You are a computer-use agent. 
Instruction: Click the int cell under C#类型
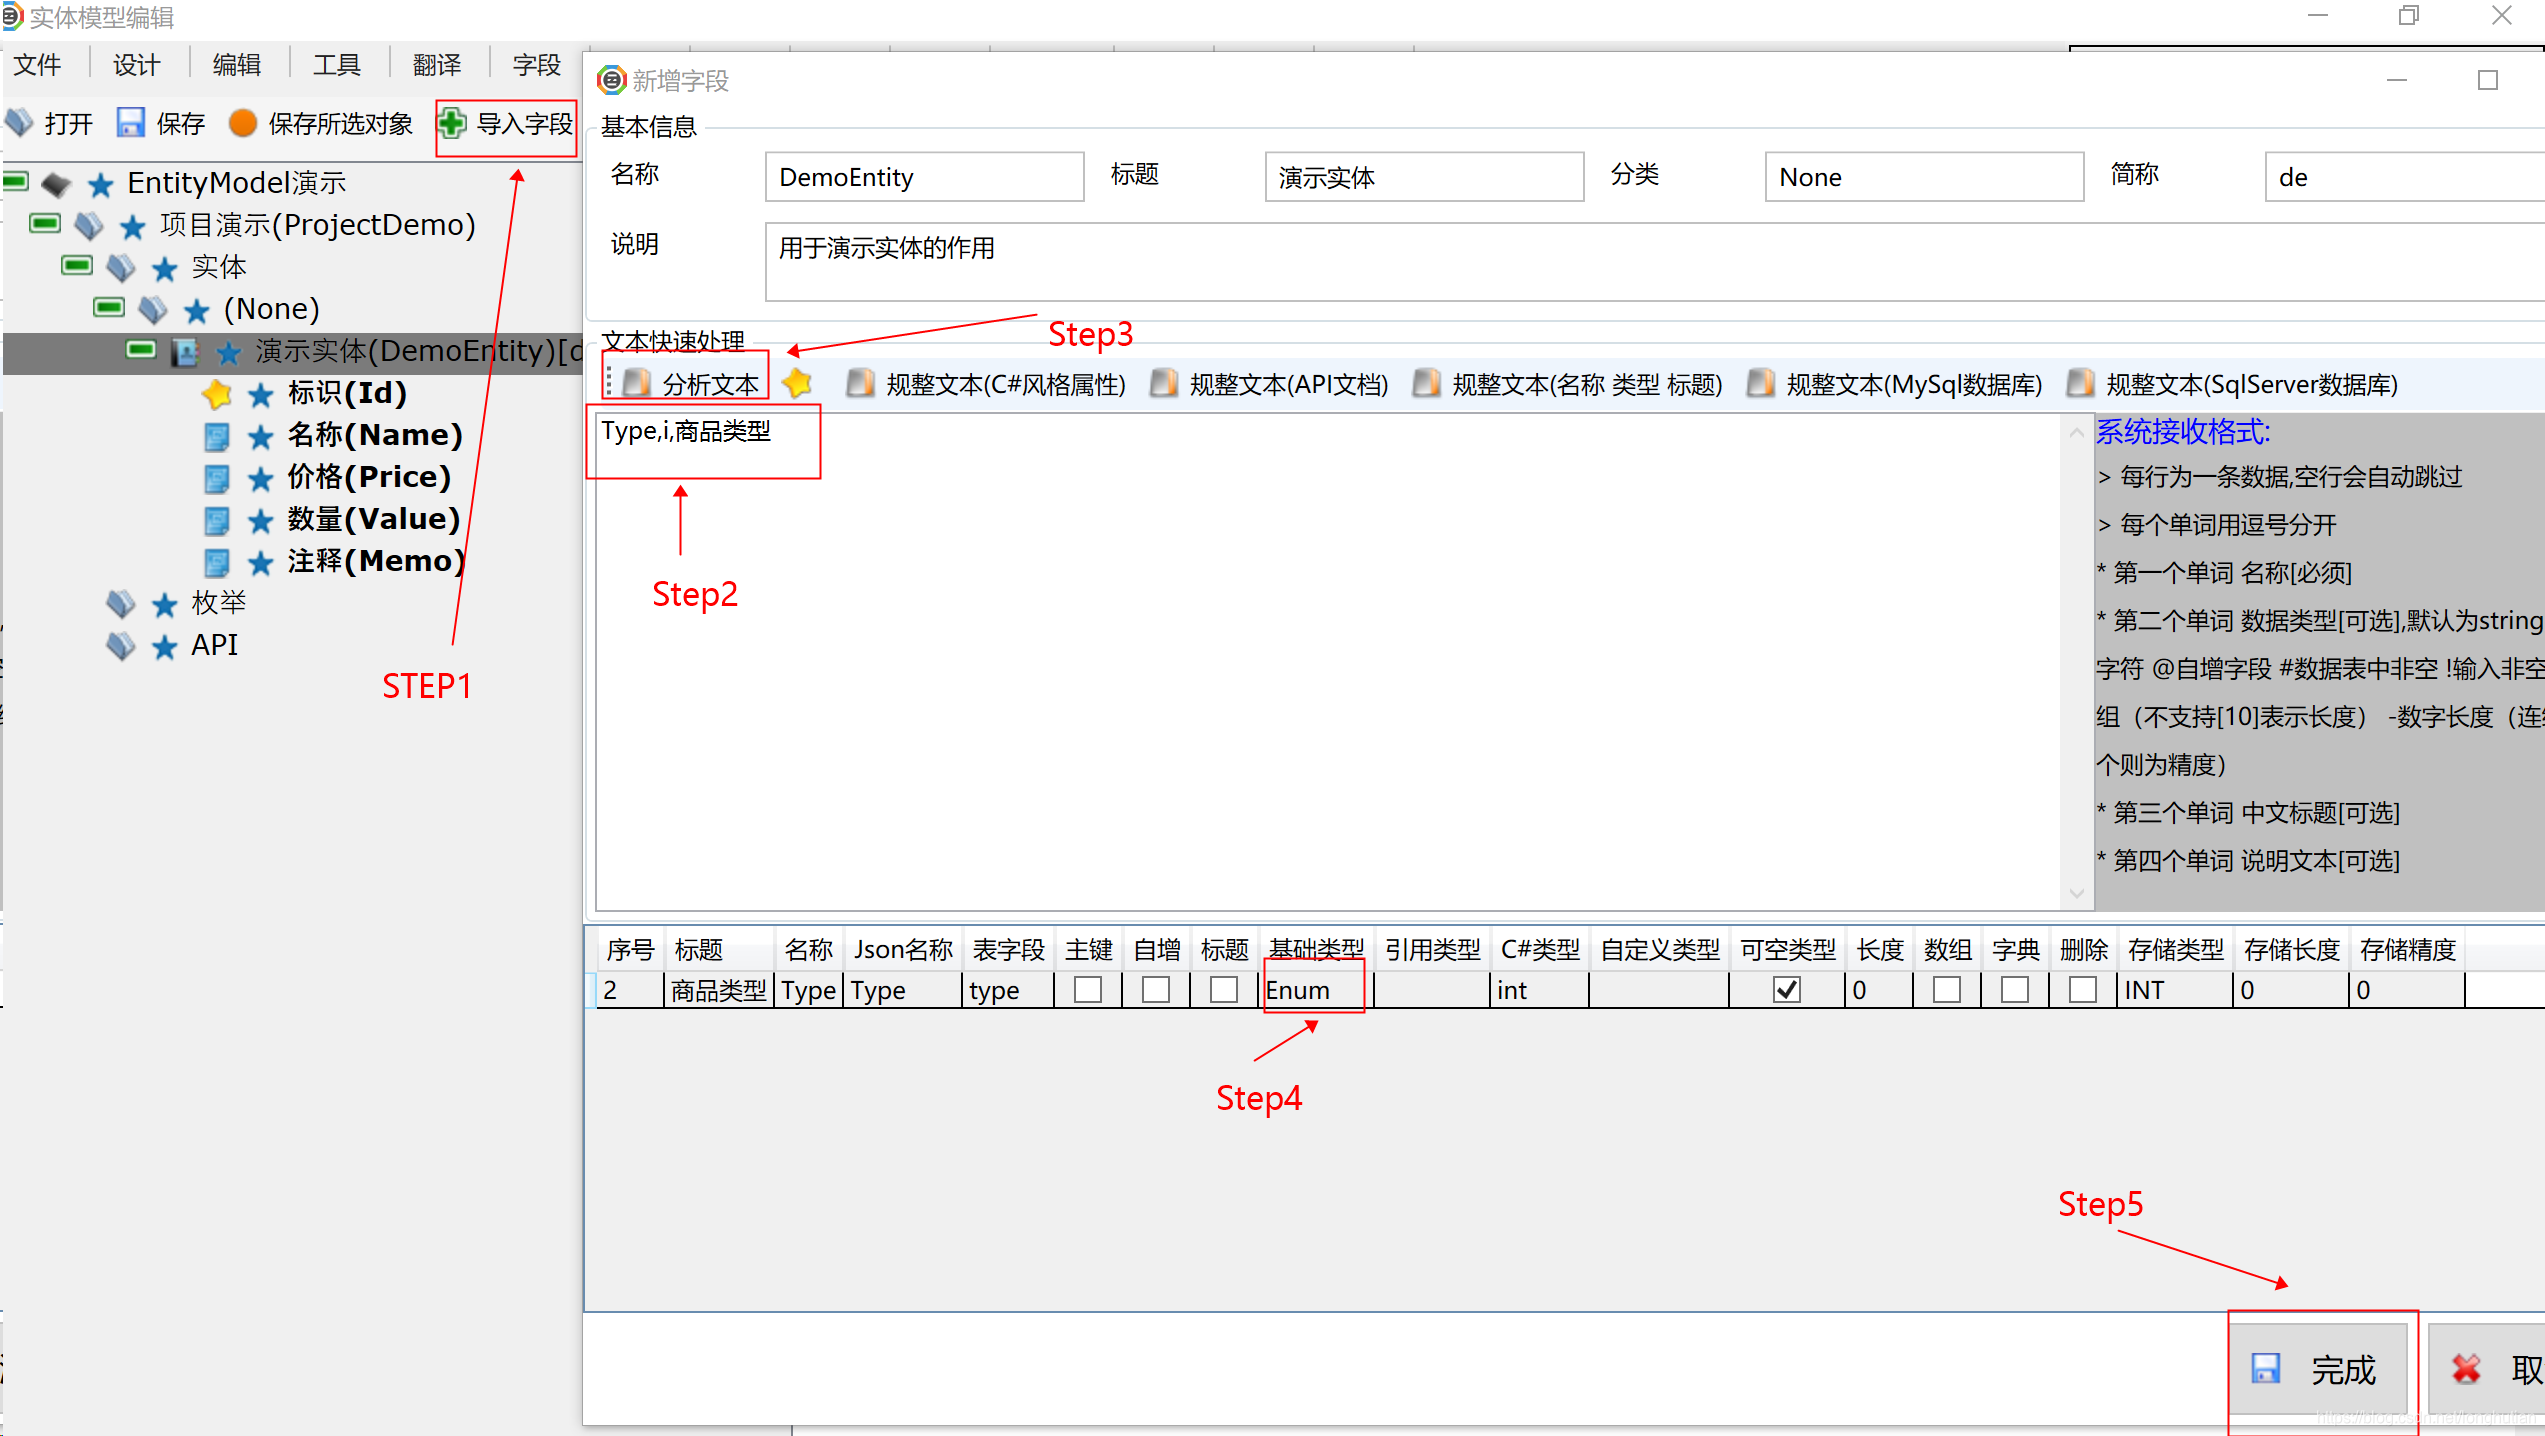point(1539,990)
